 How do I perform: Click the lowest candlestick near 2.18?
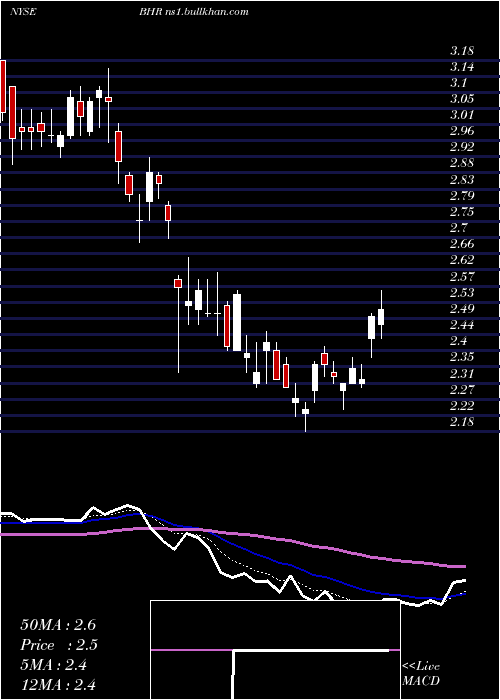pyautogui.click(x=305, y=411)
